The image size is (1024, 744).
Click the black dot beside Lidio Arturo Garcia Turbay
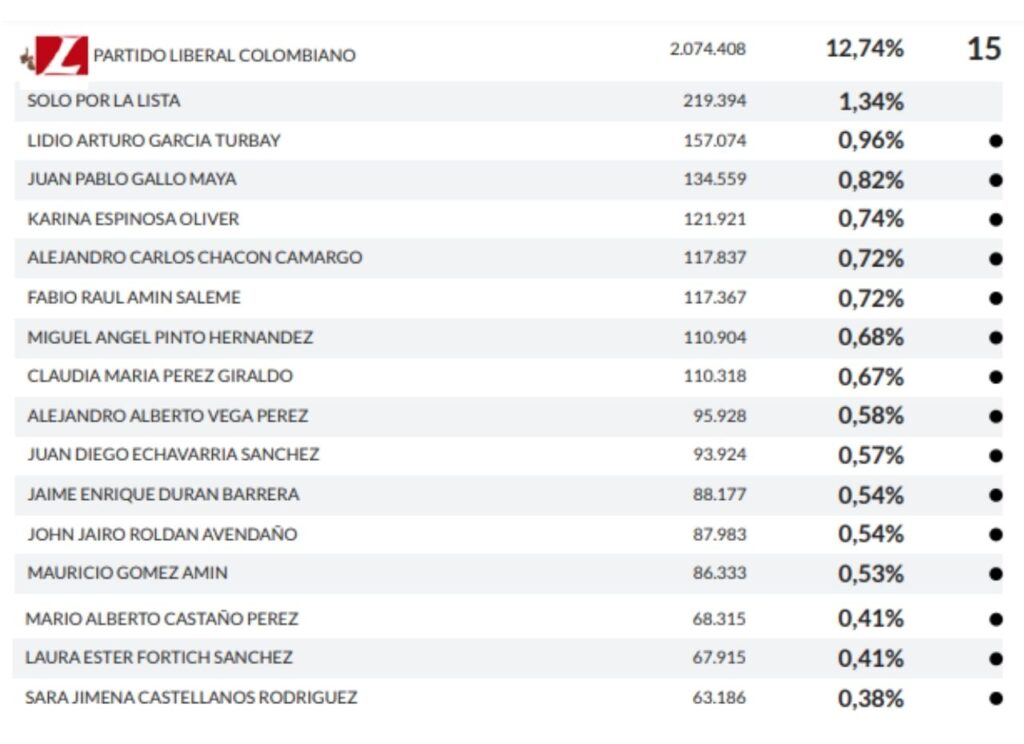coord(995,141)
